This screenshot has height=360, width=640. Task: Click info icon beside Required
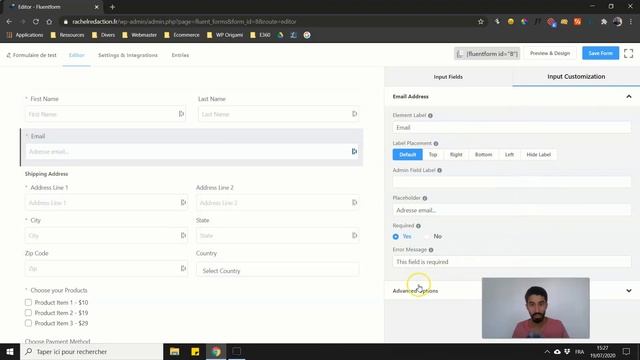(x=418, y=226)
